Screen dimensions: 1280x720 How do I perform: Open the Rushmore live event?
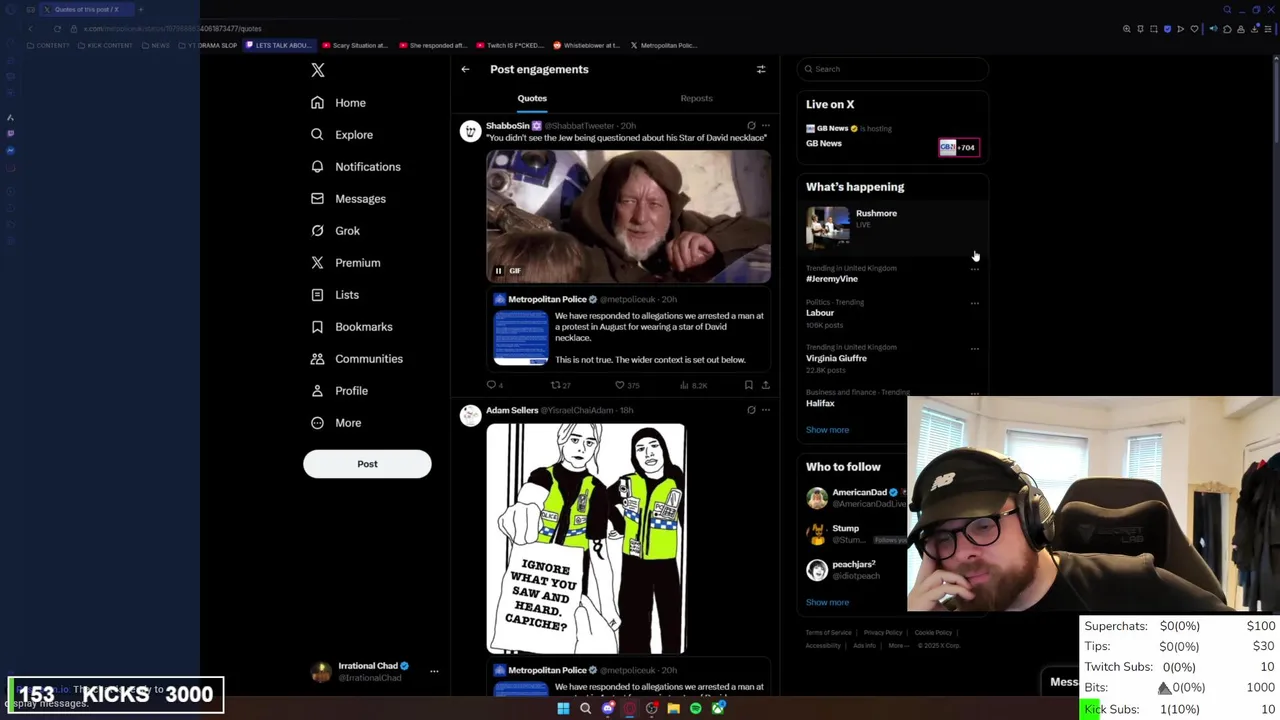[893, 226]
